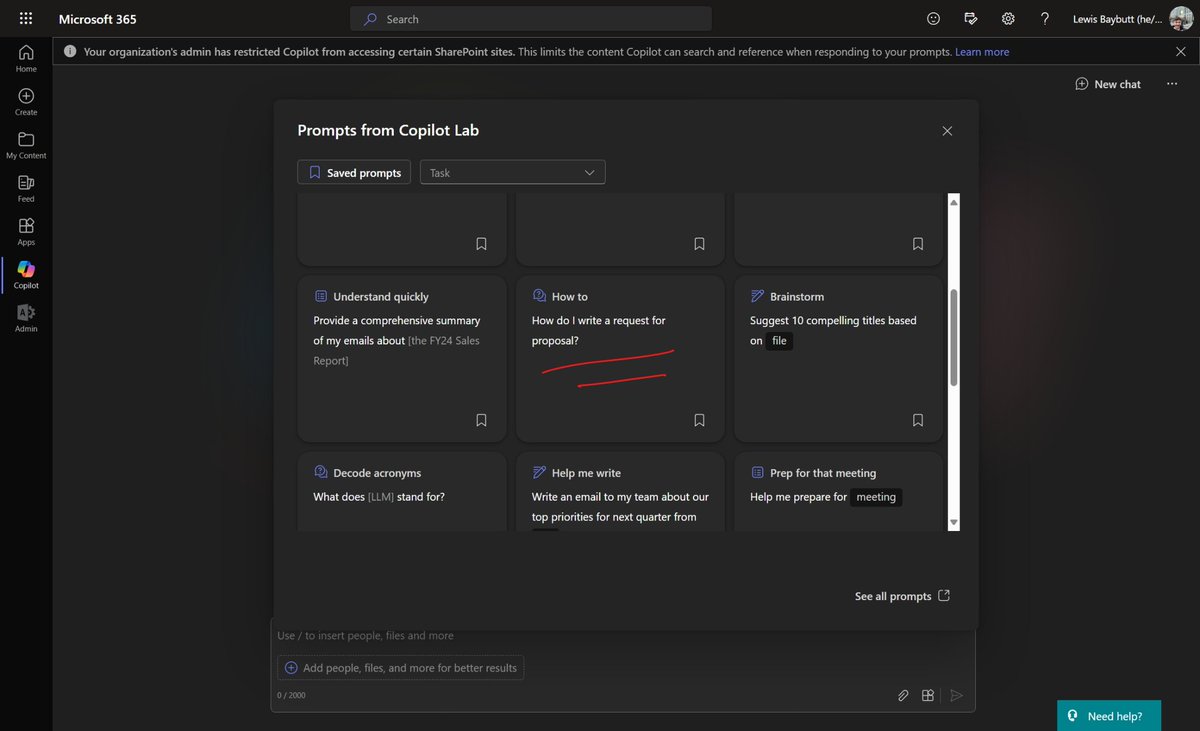This screenshot has width=1200, height=731.
Task: Open the plugins grid icon in chat box
Action: coord(928,695)
